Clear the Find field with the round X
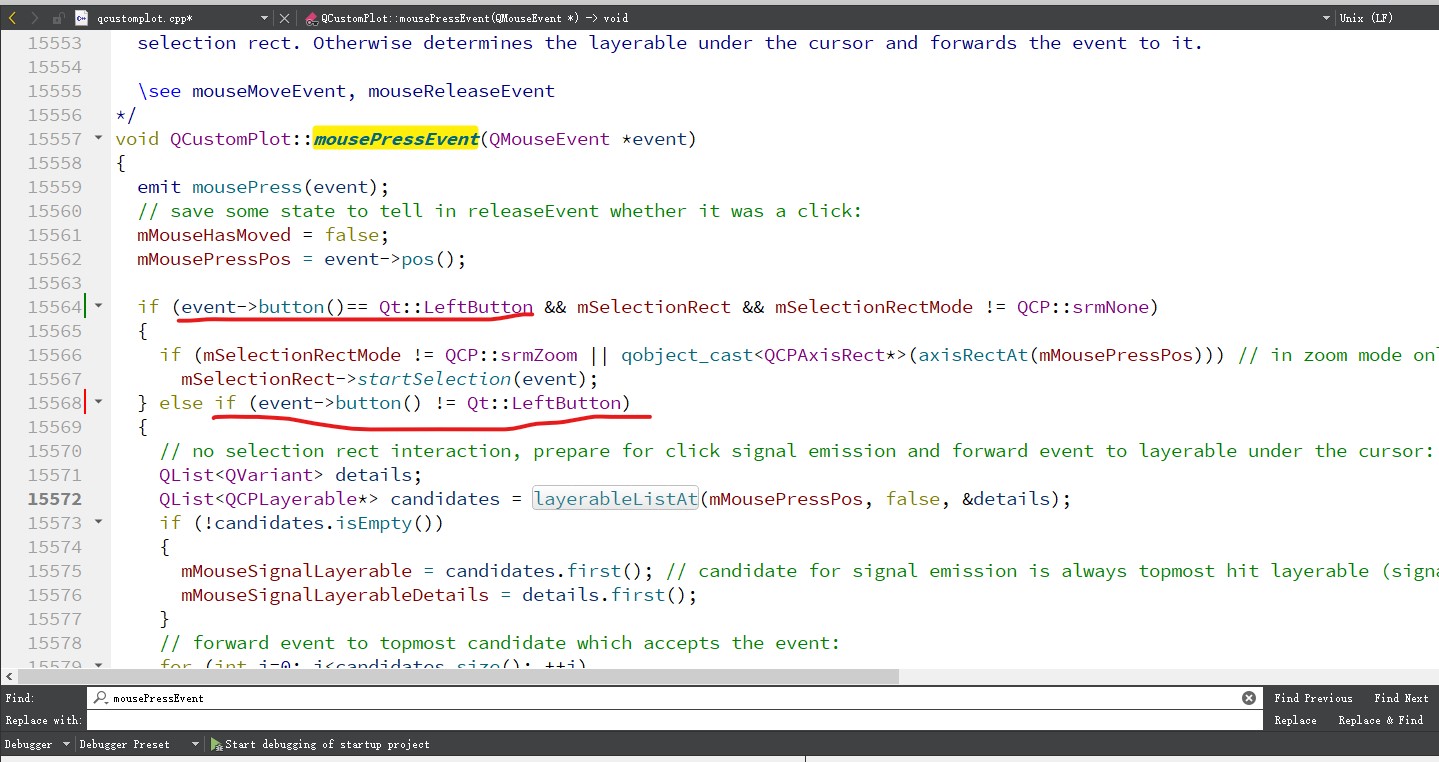1439x762 pixels. (1248, 698)
